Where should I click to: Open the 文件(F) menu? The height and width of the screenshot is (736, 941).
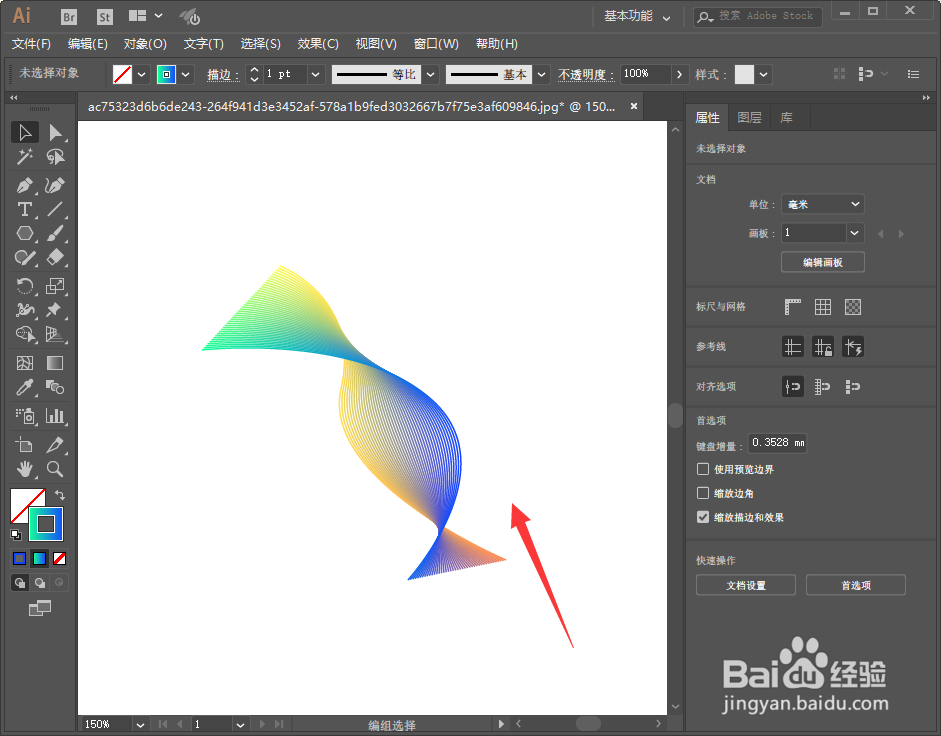pos(31,44)
